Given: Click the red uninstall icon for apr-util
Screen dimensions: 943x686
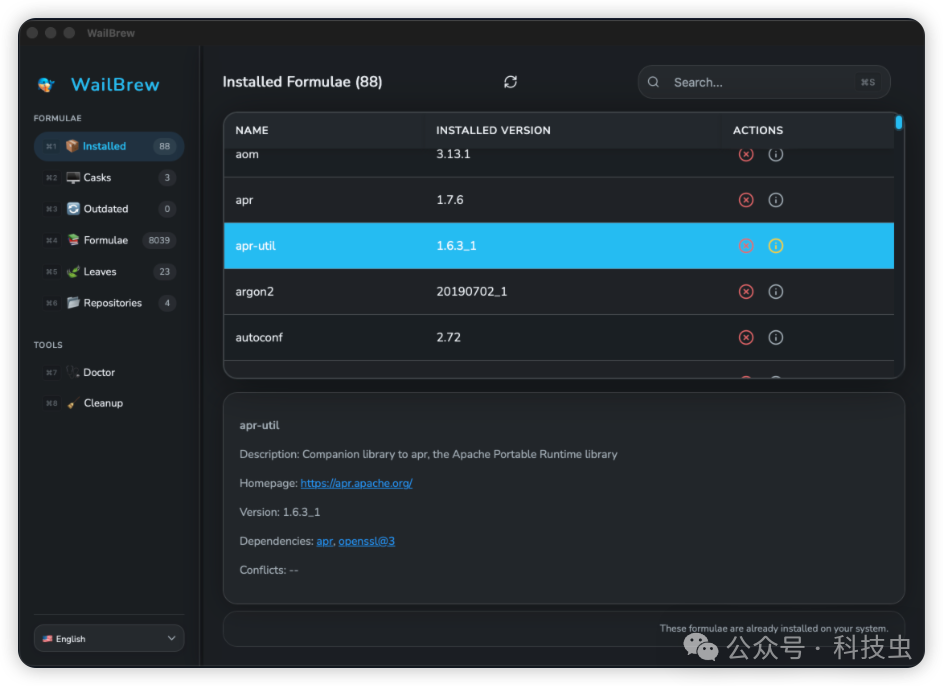Looking at the screenshot, I should (x=746, y=246).
